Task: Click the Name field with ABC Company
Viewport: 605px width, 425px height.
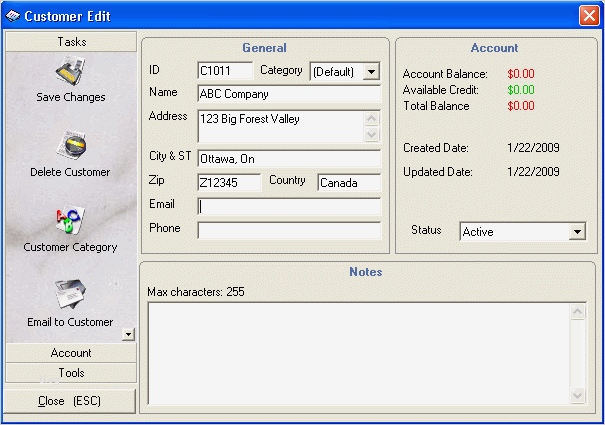Action: 289,94
